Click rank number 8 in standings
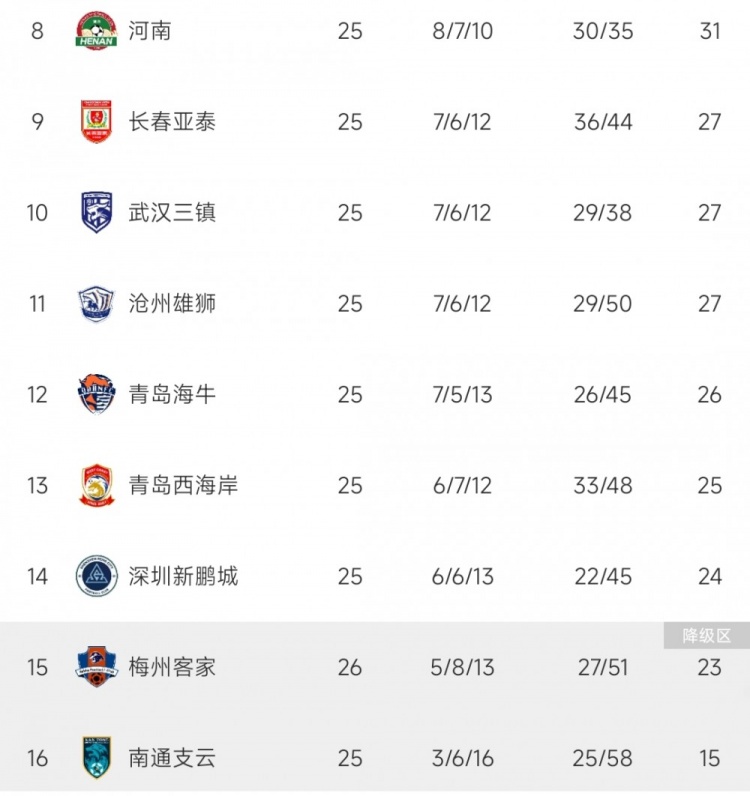Viewport: 750px width, 796px height. [x=38, y=31]
